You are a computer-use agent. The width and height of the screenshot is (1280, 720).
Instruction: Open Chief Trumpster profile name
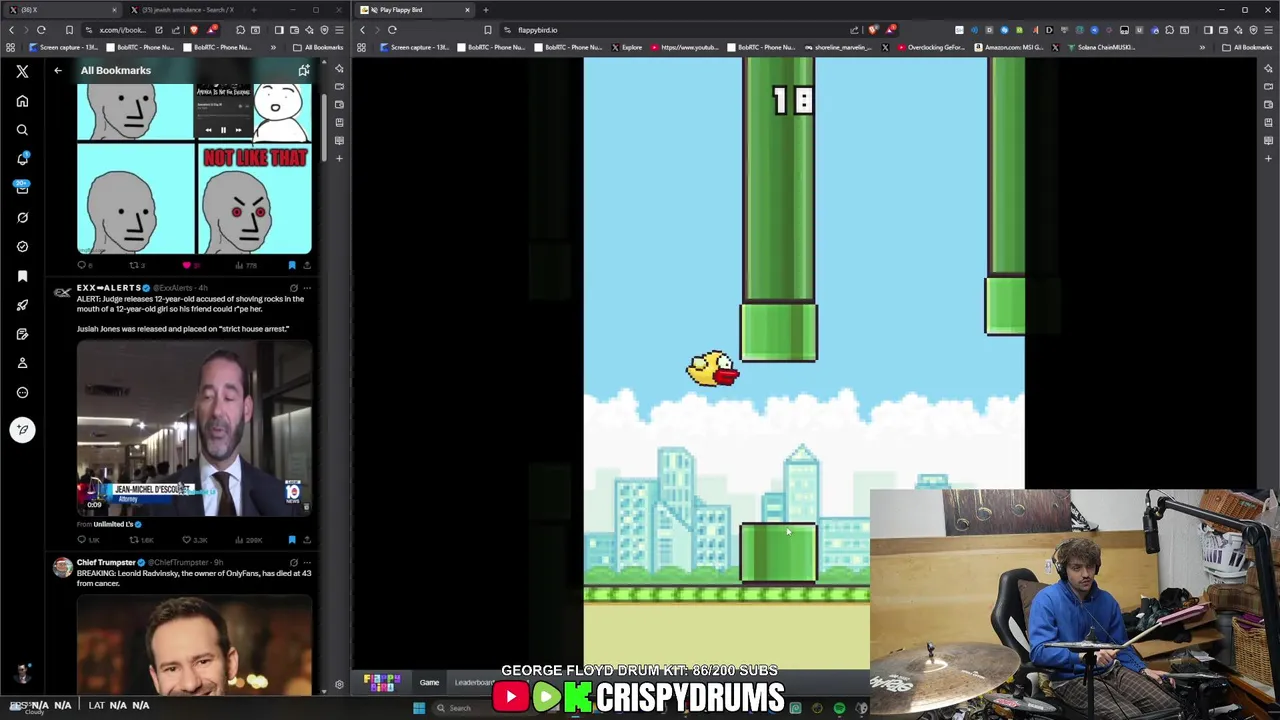click(106, 563)
